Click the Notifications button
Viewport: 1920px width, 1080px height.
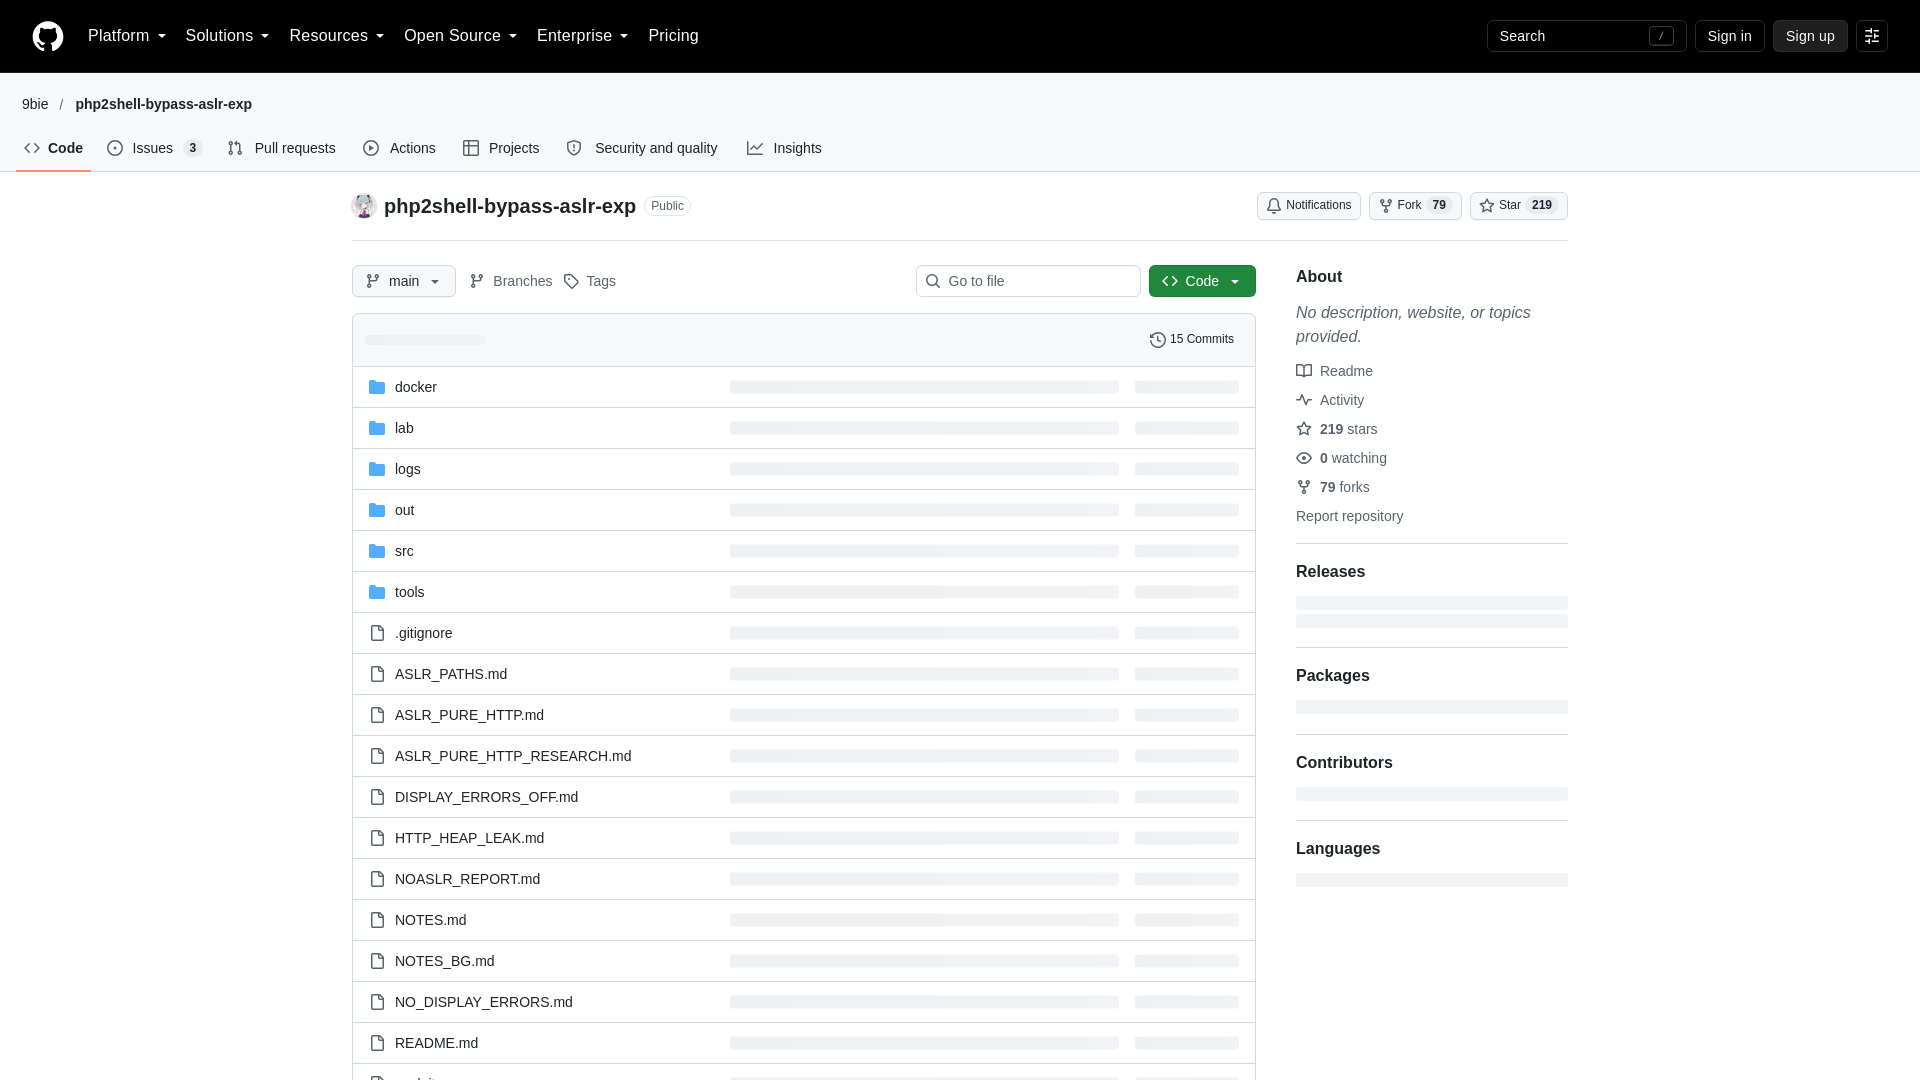click(1309, 206)
